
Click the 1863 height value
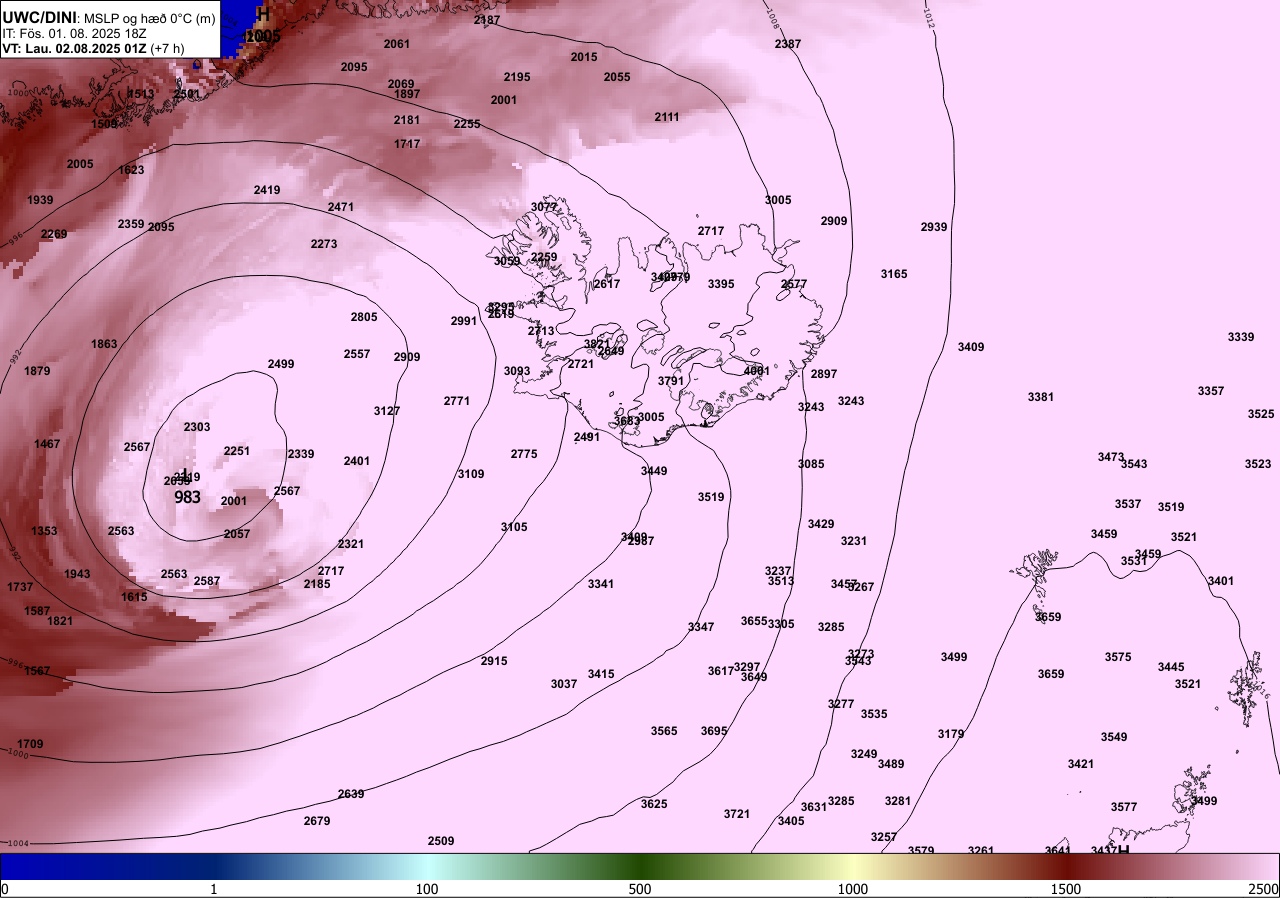point(104,344)
